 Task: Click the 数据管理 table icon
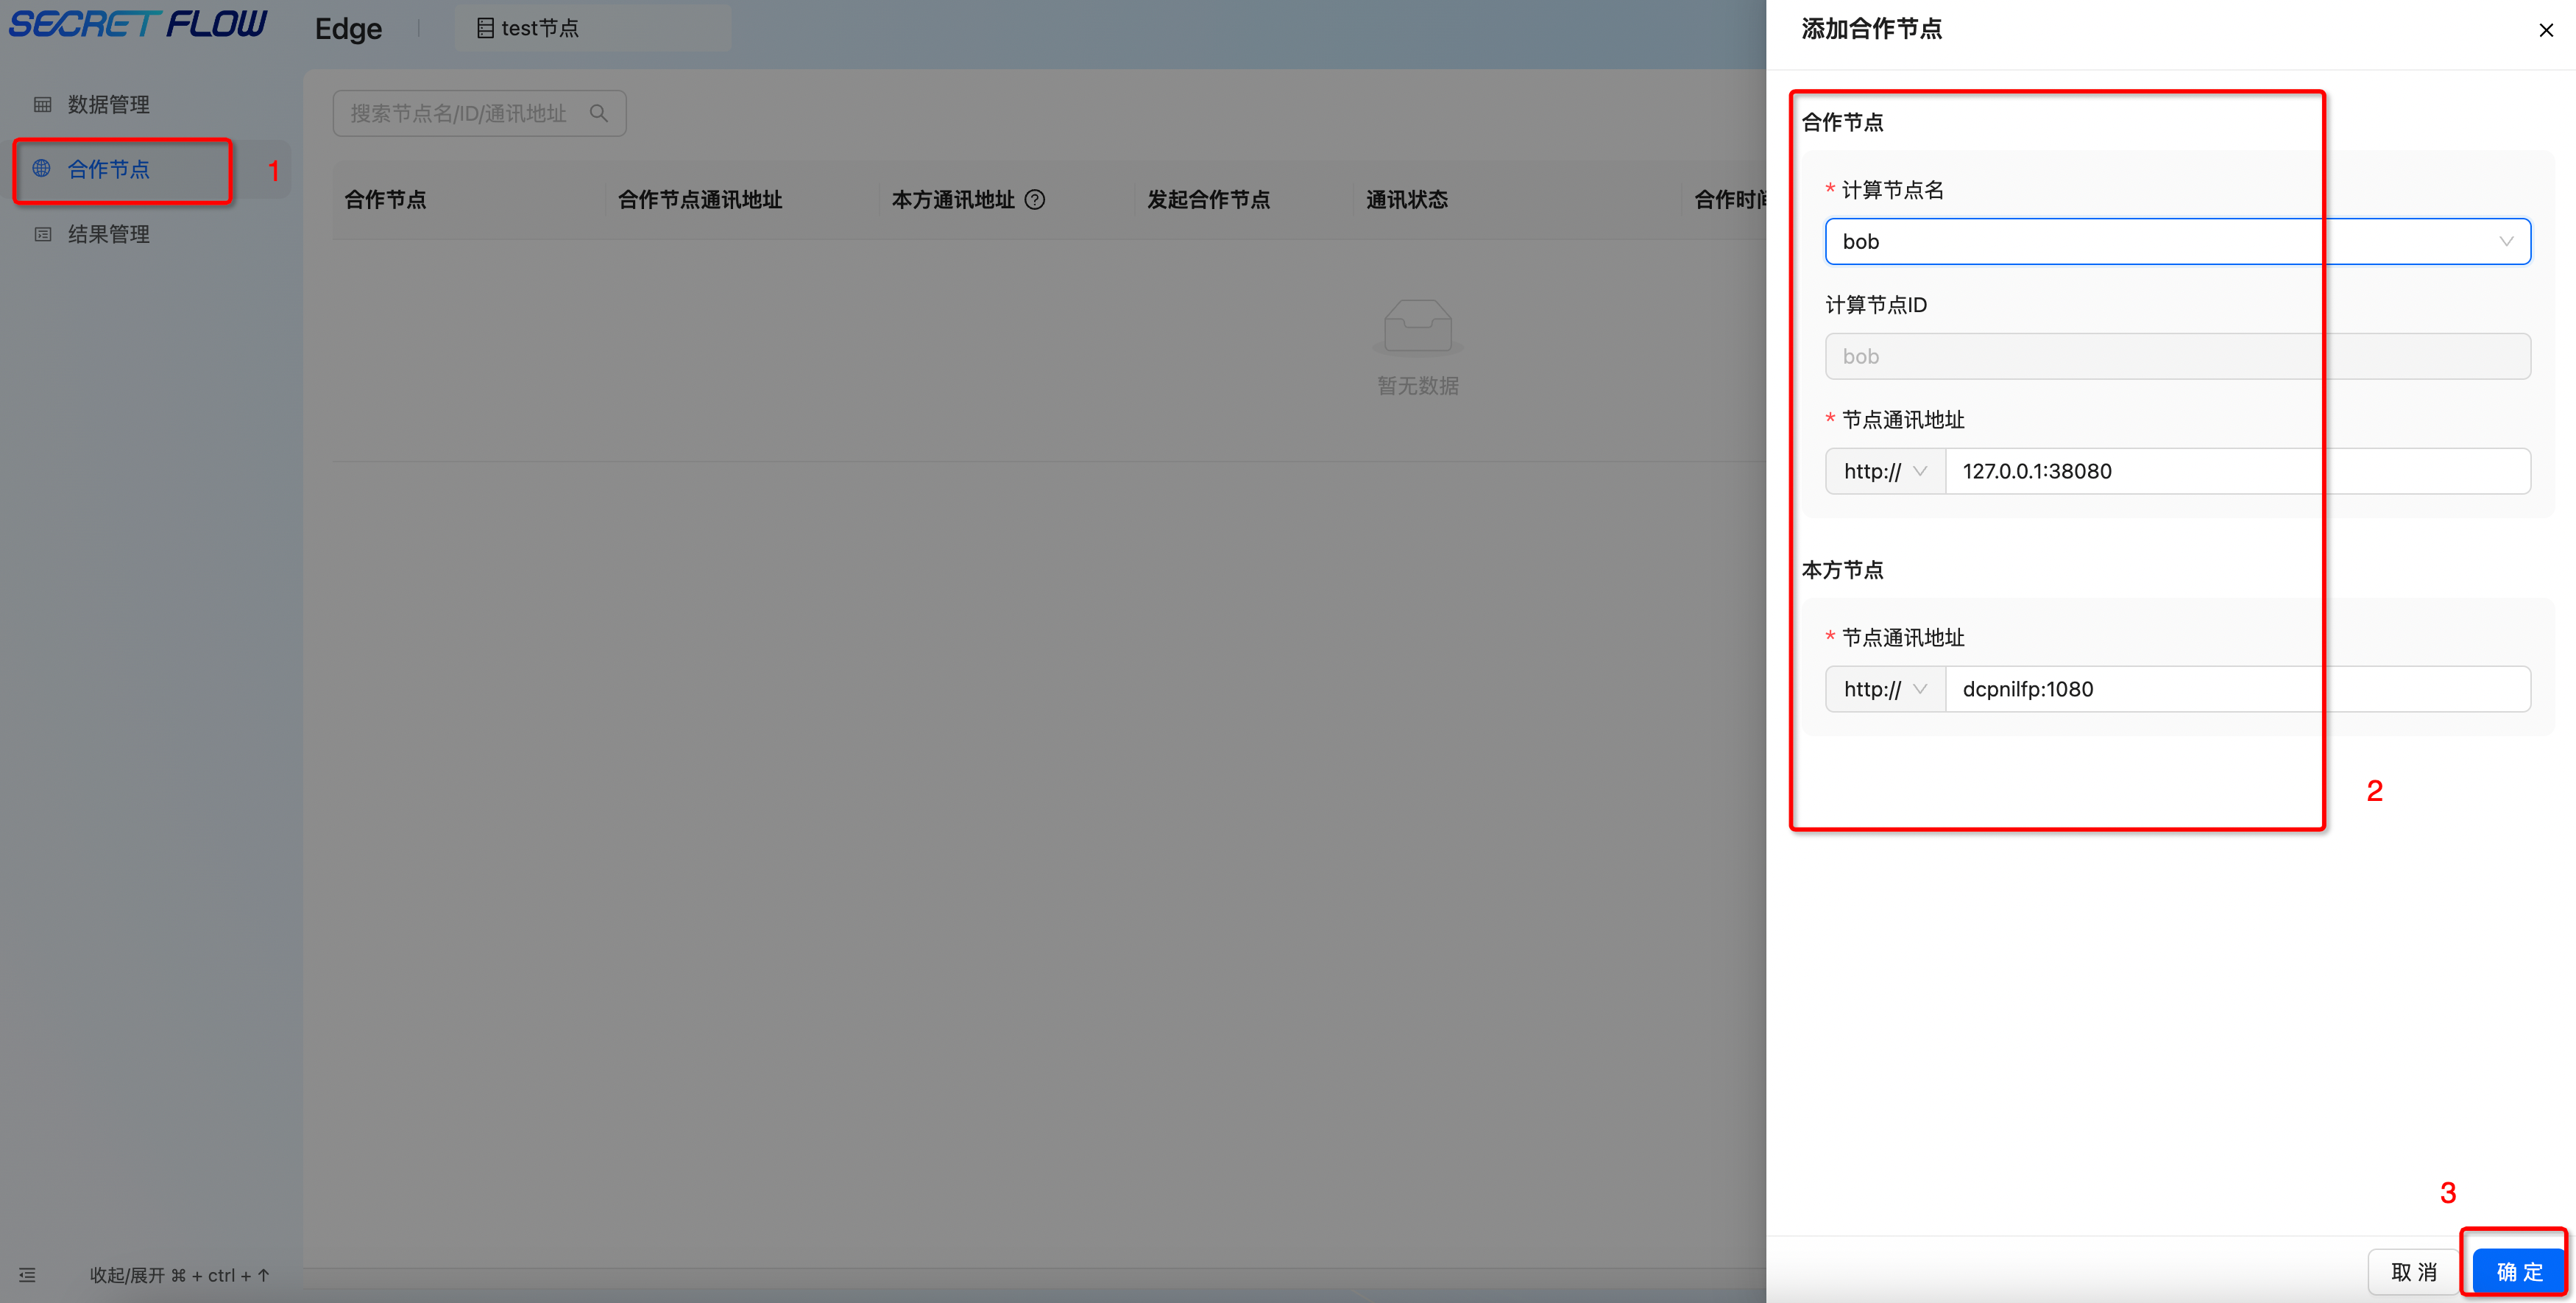point(42,104)
